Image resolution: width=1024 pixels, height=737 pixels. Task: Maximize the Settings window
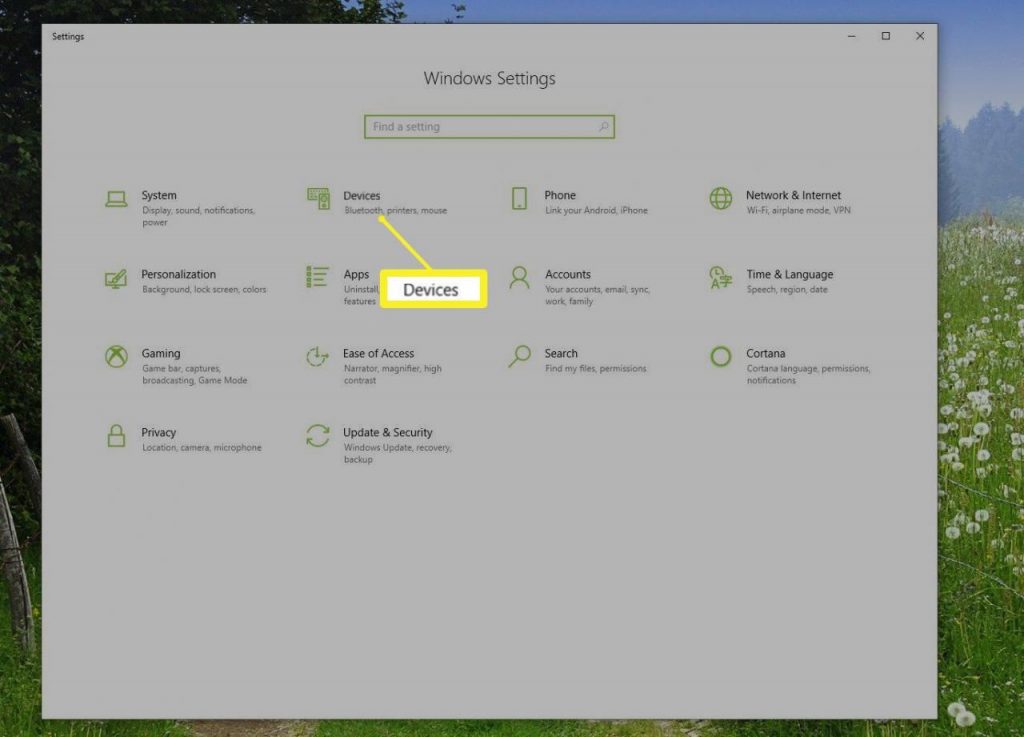(886, 36)
